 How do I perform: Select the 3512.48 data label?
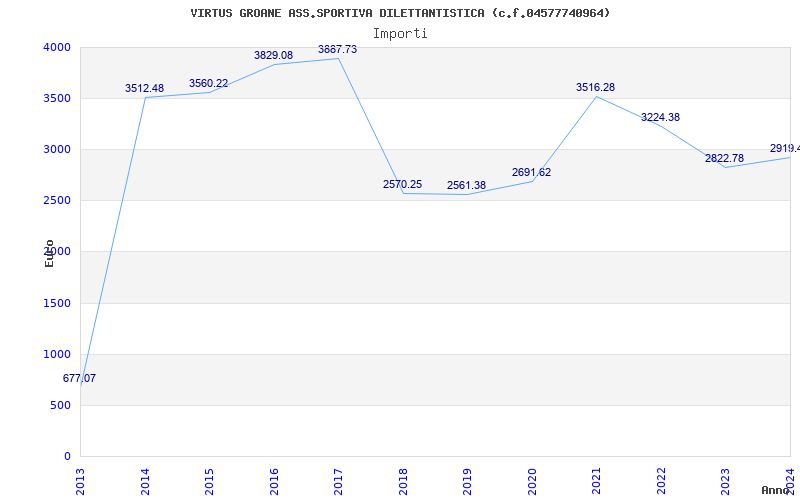[x=144, y=89]
